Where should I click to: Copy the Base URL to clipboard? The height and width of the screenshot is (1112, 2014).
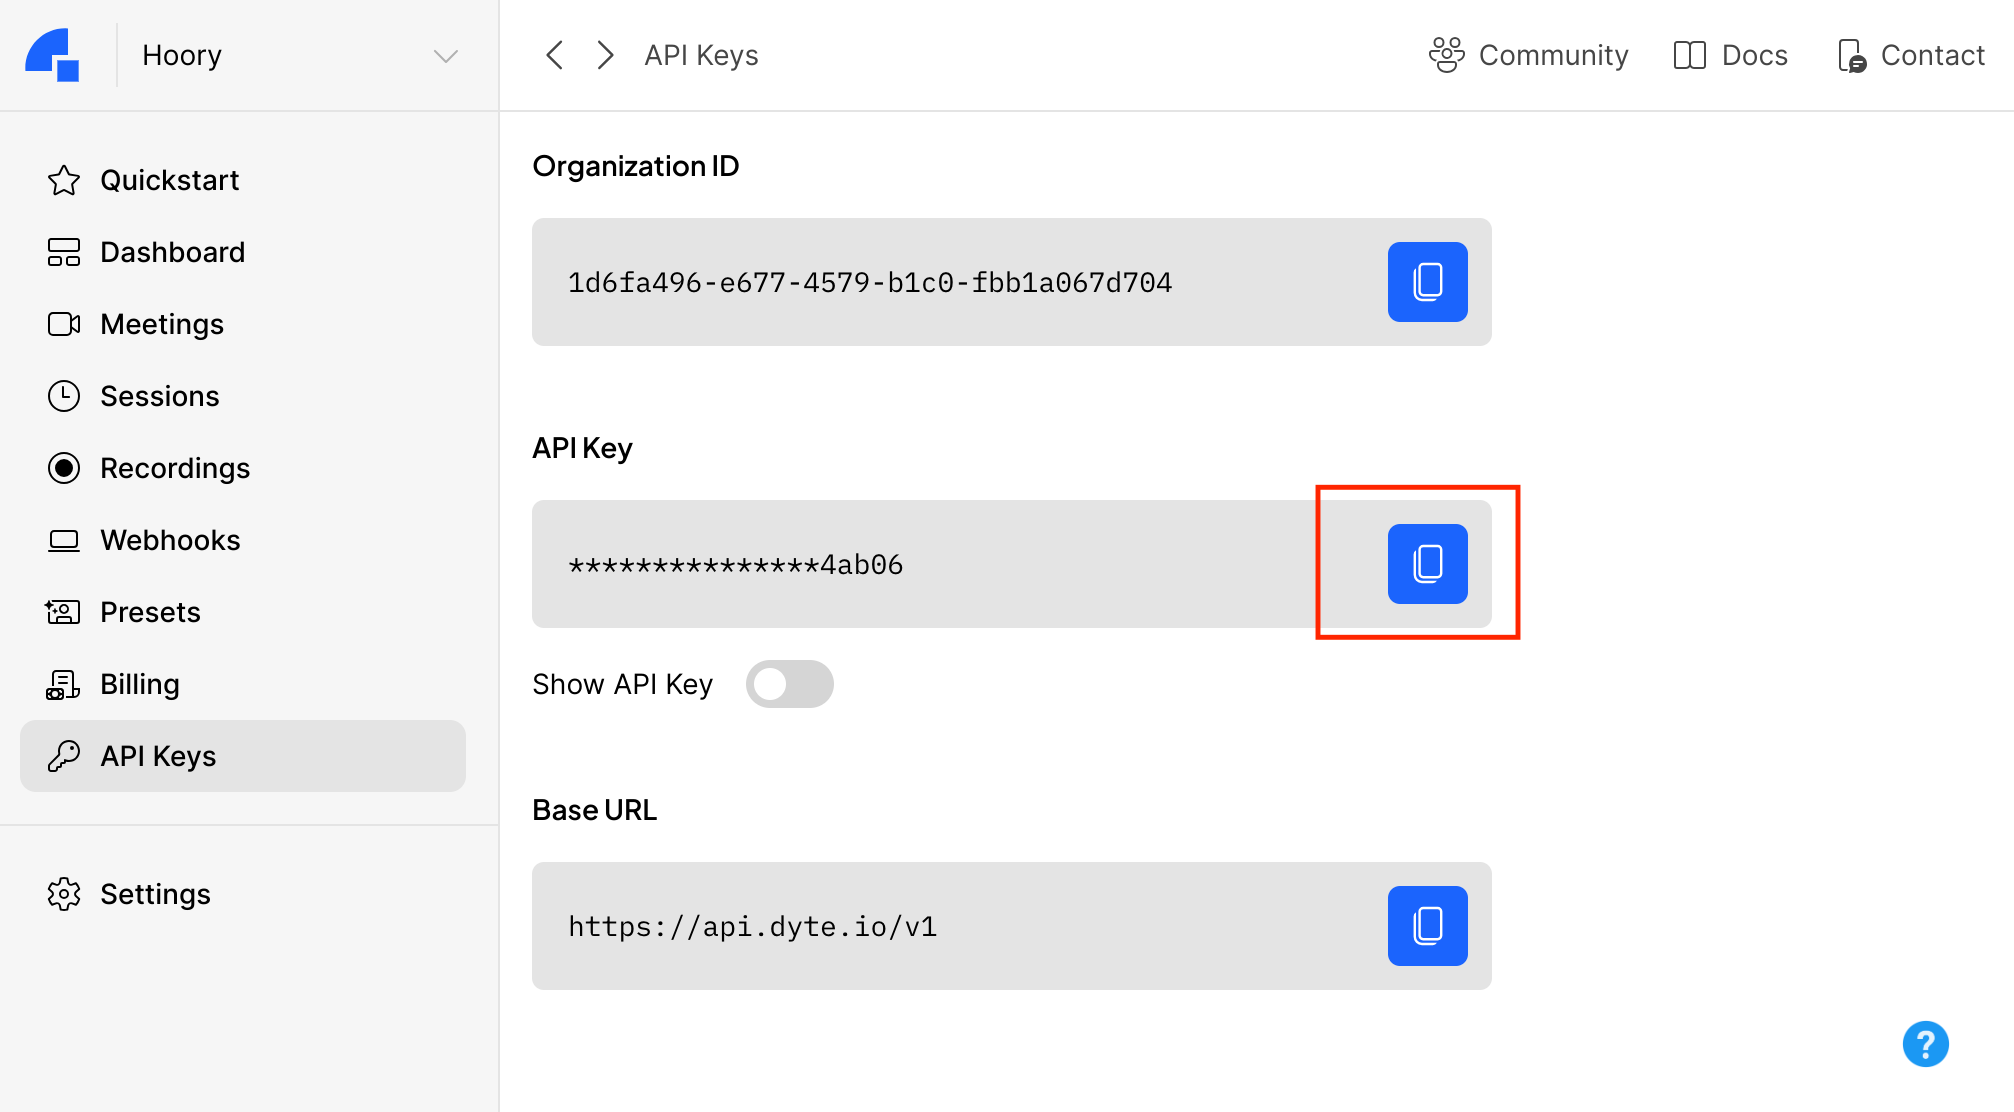[x=1427, y=926]
